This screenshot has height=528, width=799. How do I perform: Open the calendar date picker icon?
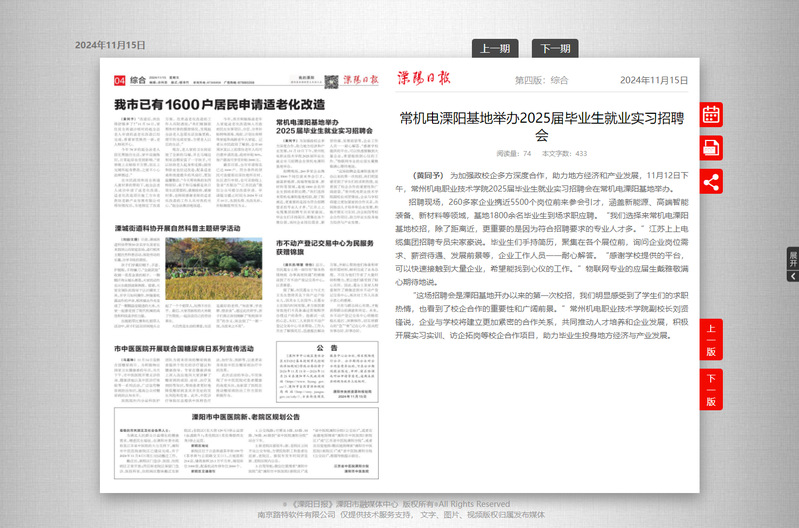[711, 115]
